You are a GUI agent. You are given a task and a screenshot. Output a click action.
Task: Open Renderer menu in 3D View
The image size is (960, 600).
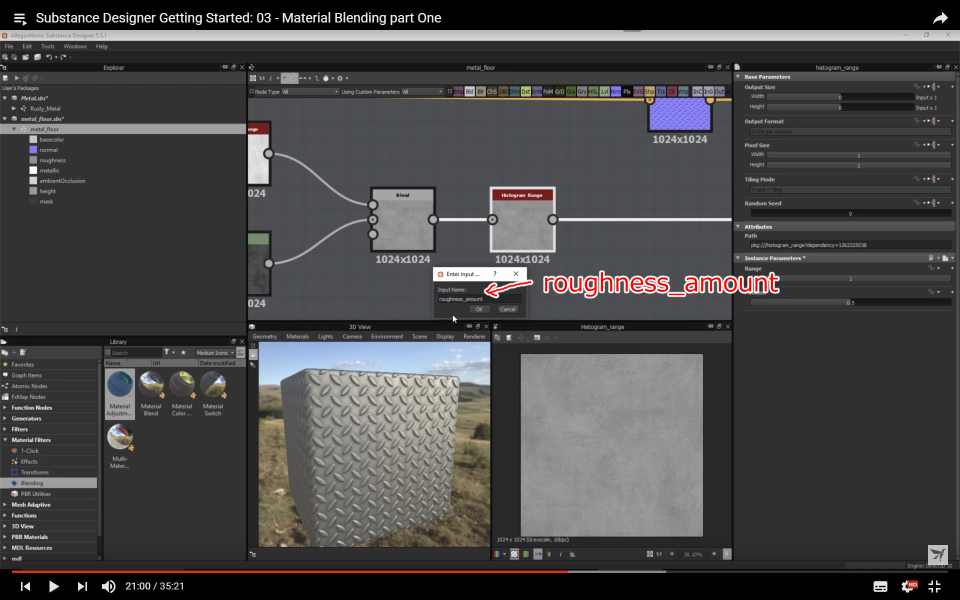pyautogui.click(x=474, y=337)
